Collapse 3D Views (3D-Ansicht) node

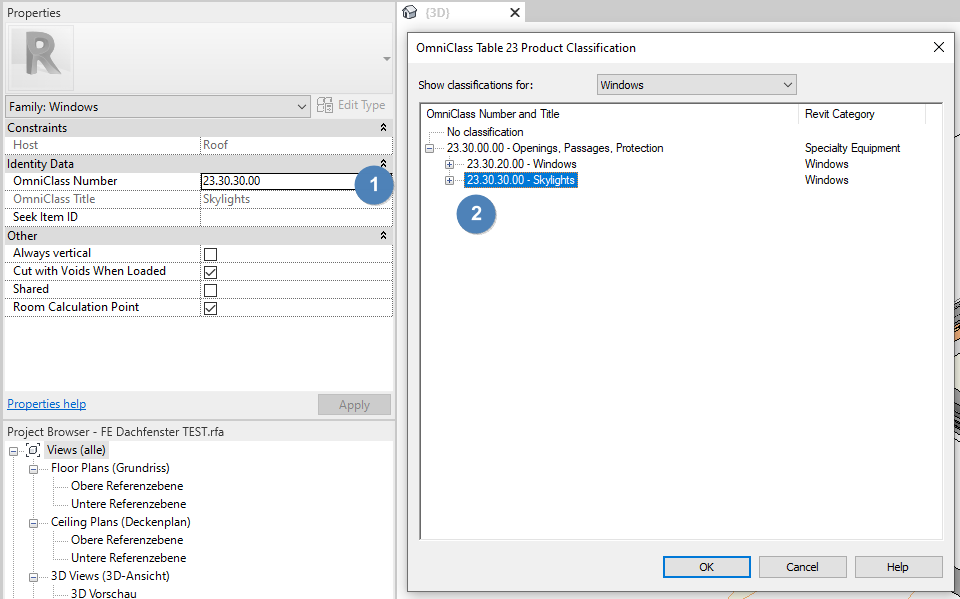34,577
